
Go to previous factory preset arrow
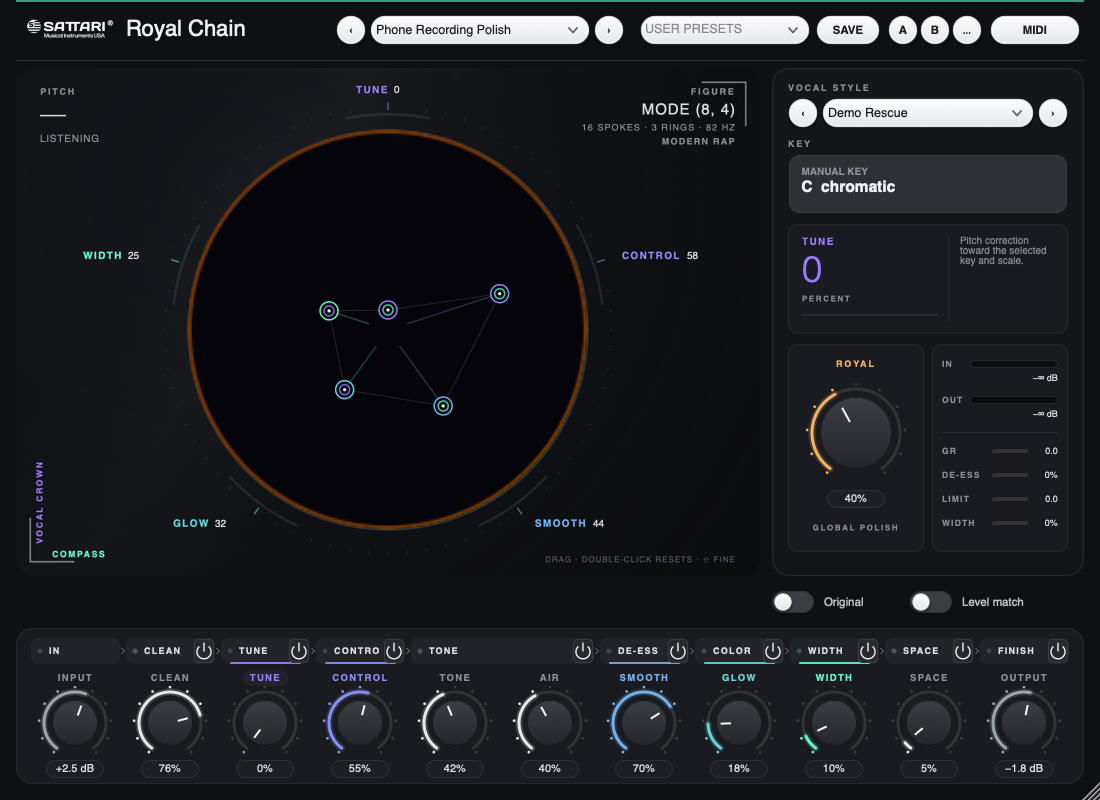[x=351, y=30]
